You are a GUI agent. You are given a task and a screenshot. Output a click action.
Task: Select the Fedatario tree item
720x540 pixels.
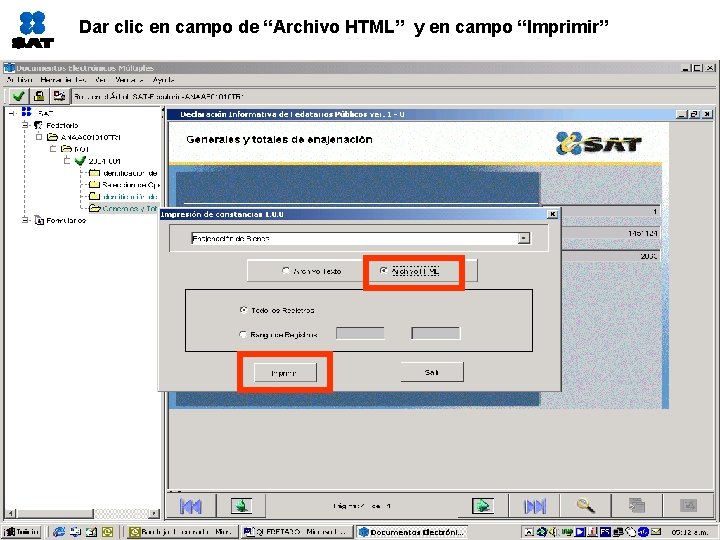click(56, 125)
